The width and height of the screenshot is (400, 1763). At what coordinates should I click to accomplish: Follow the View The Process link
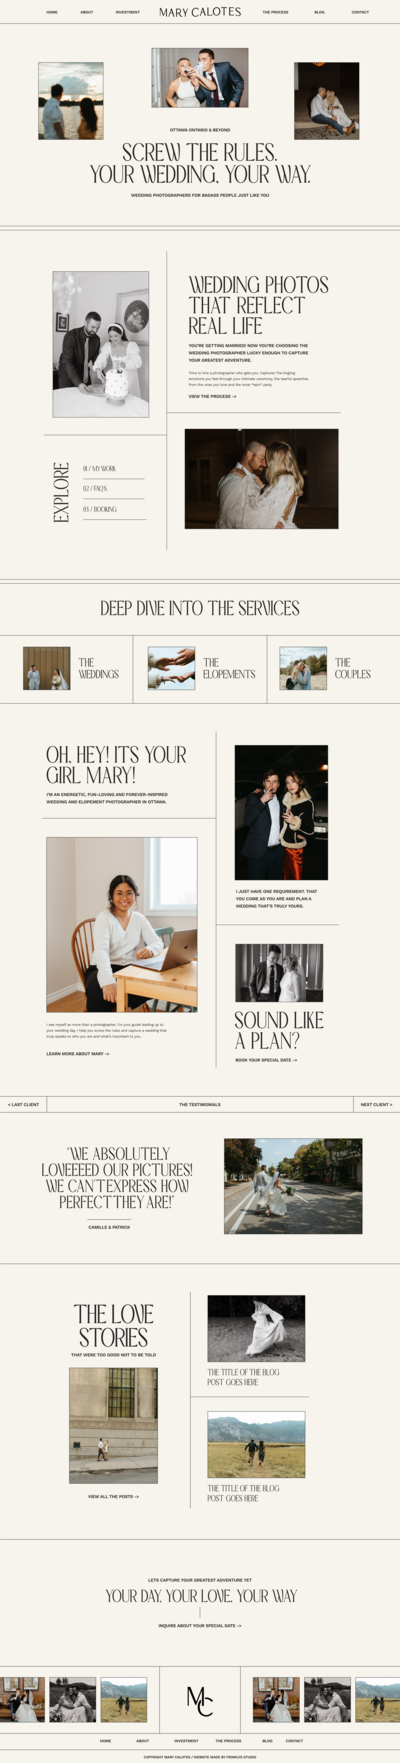coord(212,396)
